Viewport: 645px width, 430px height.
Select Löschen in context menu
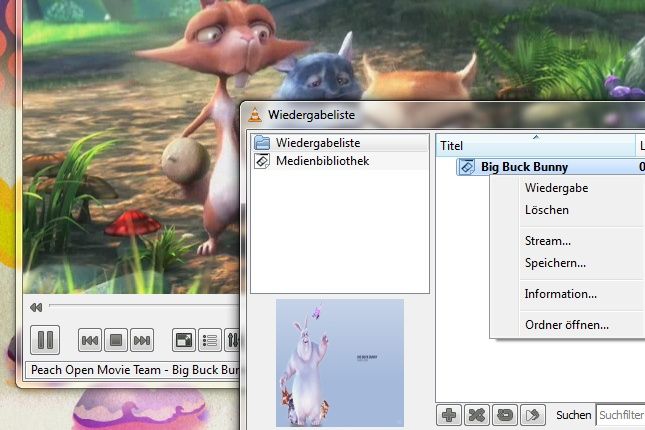coord(546,210)
